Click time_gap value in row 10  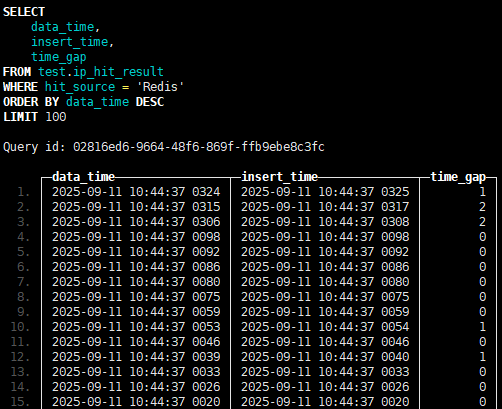(x=482, y=327)
